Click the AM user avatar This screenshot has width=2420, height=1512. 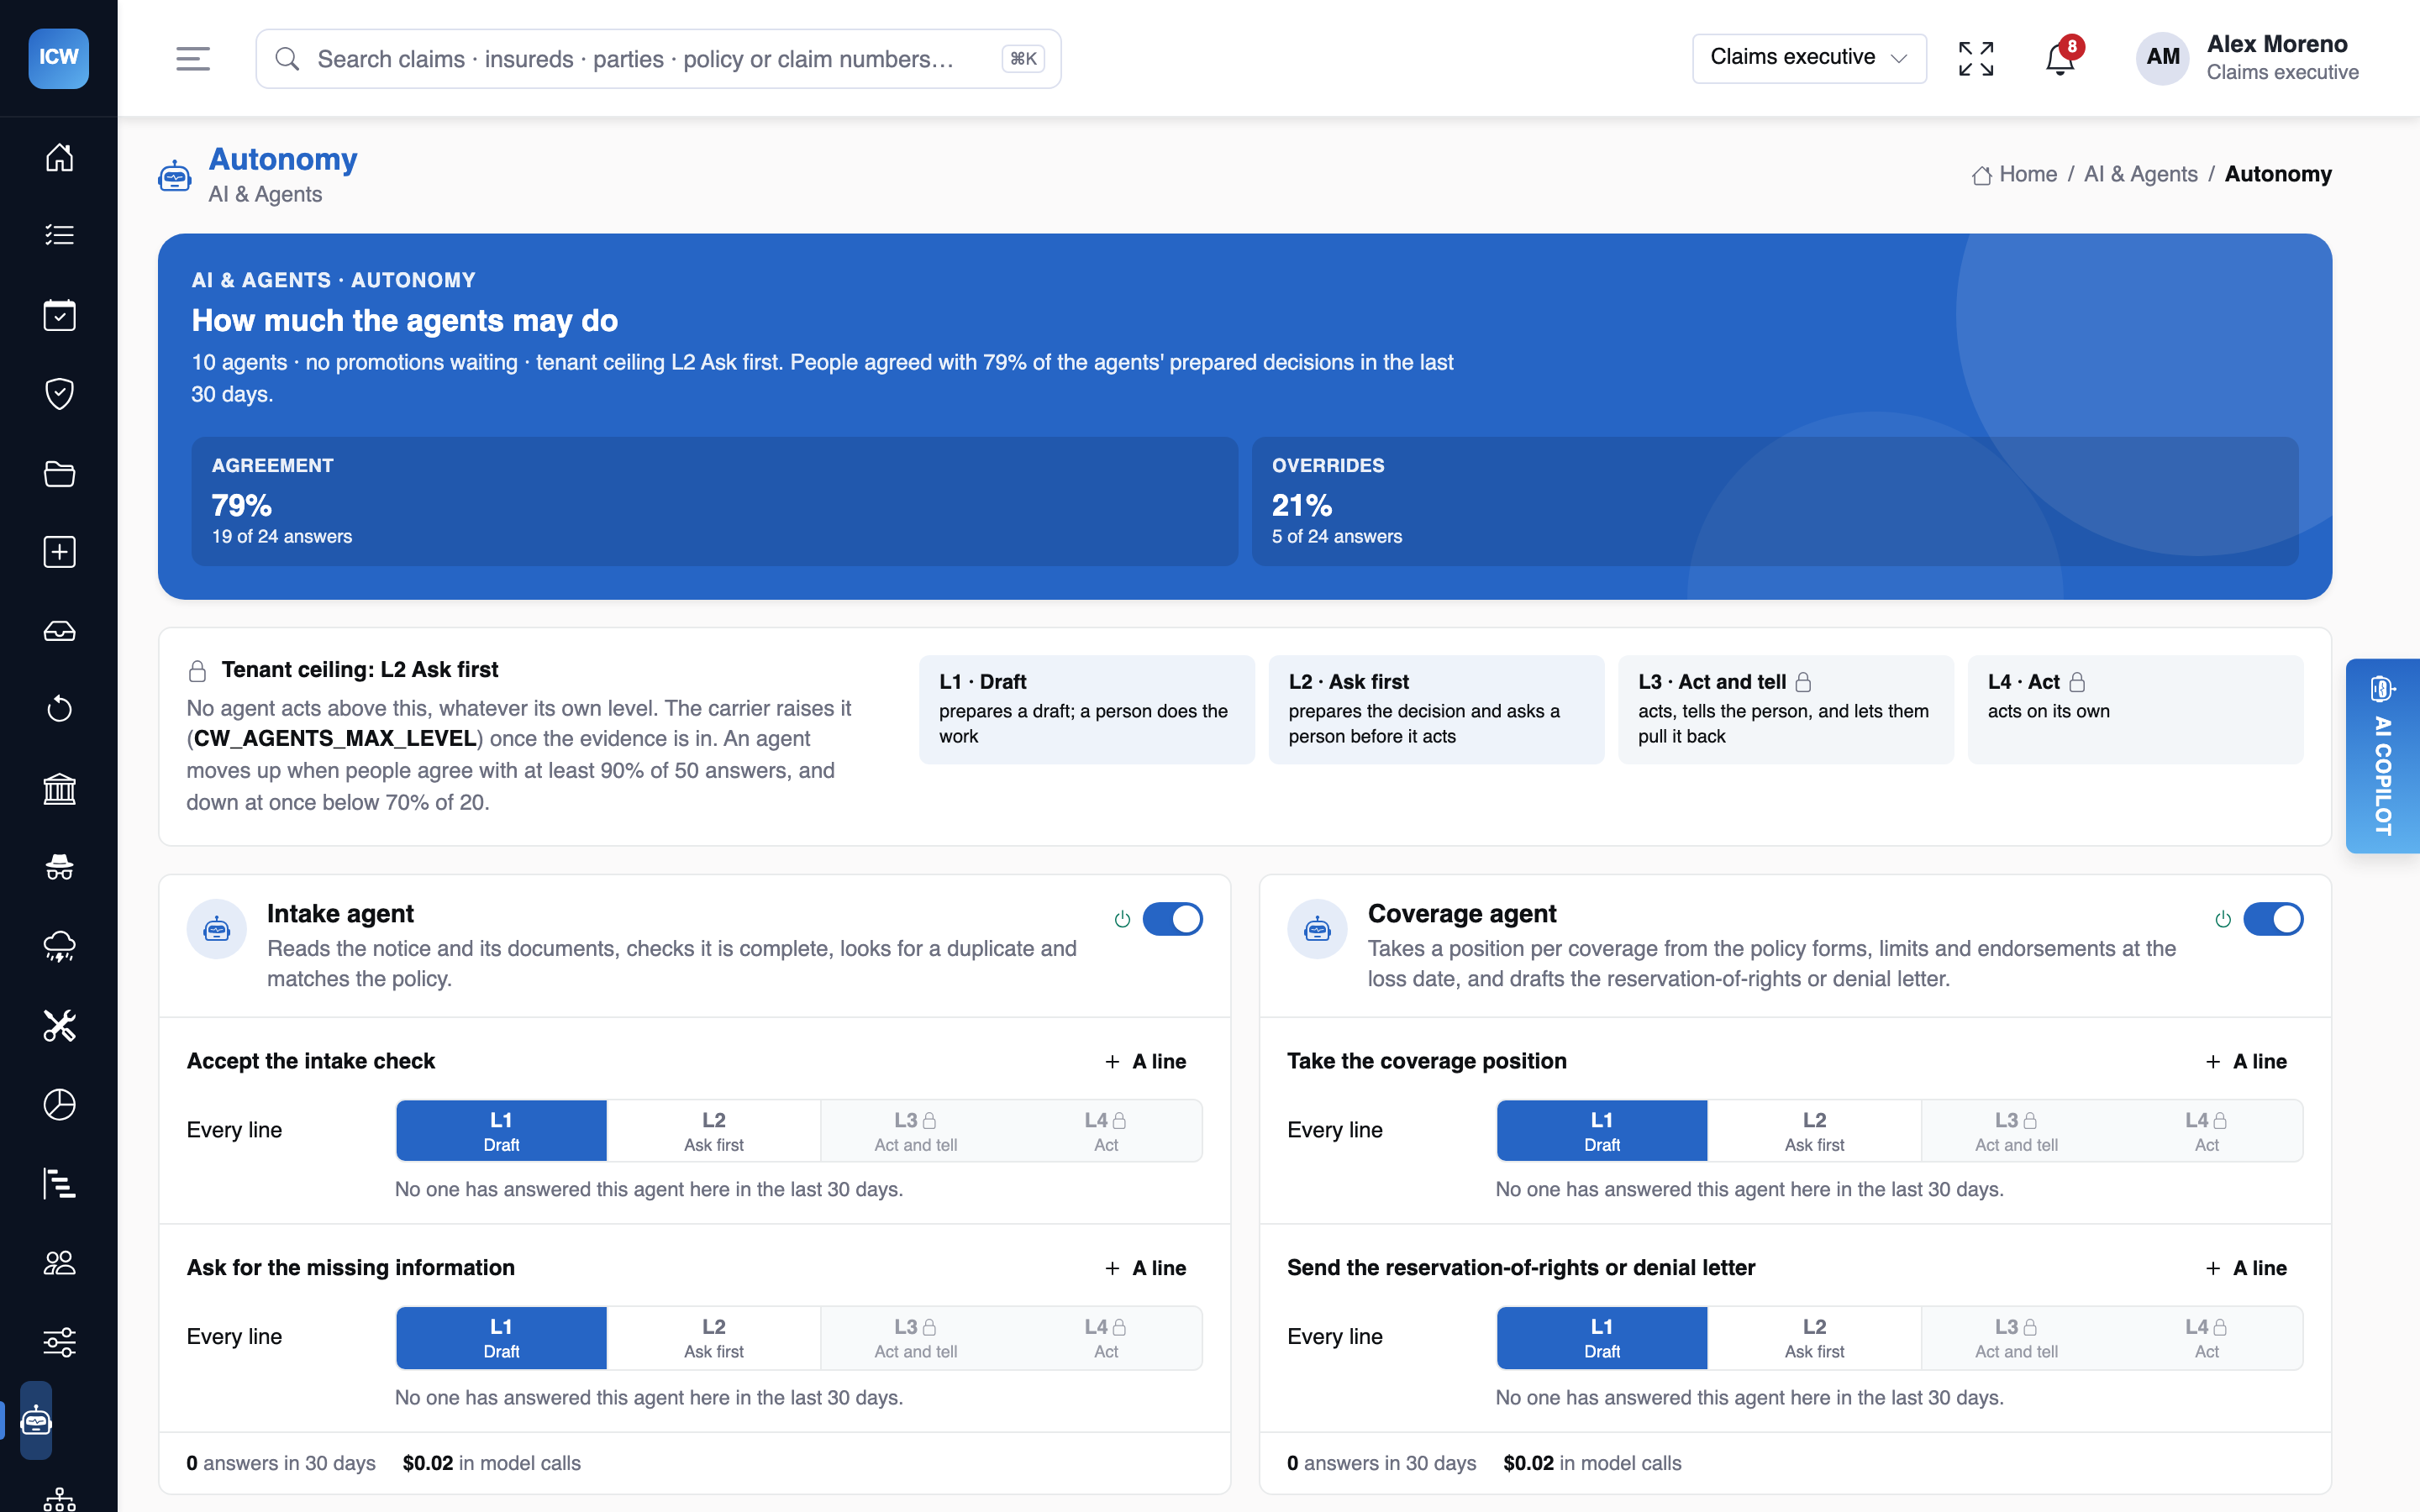(x=2163, y=58)
